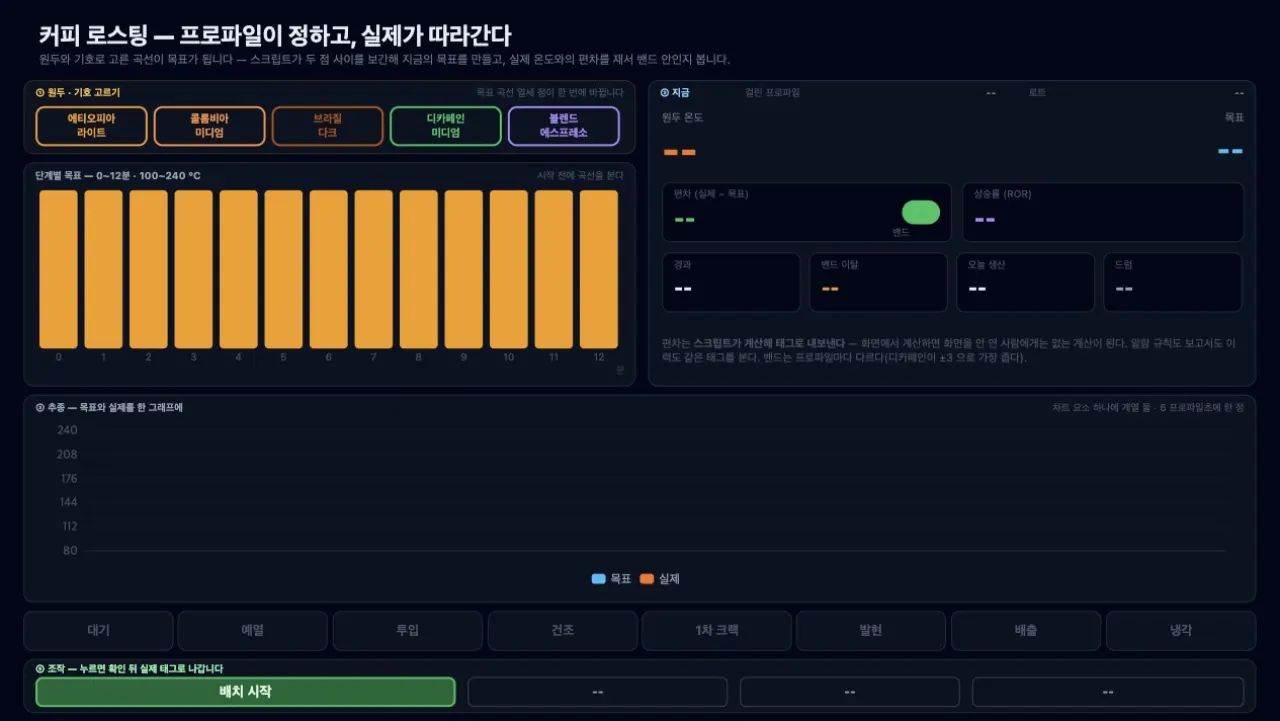
Task: Click the 걸린 프로파일 label
Action: [772, 92]
